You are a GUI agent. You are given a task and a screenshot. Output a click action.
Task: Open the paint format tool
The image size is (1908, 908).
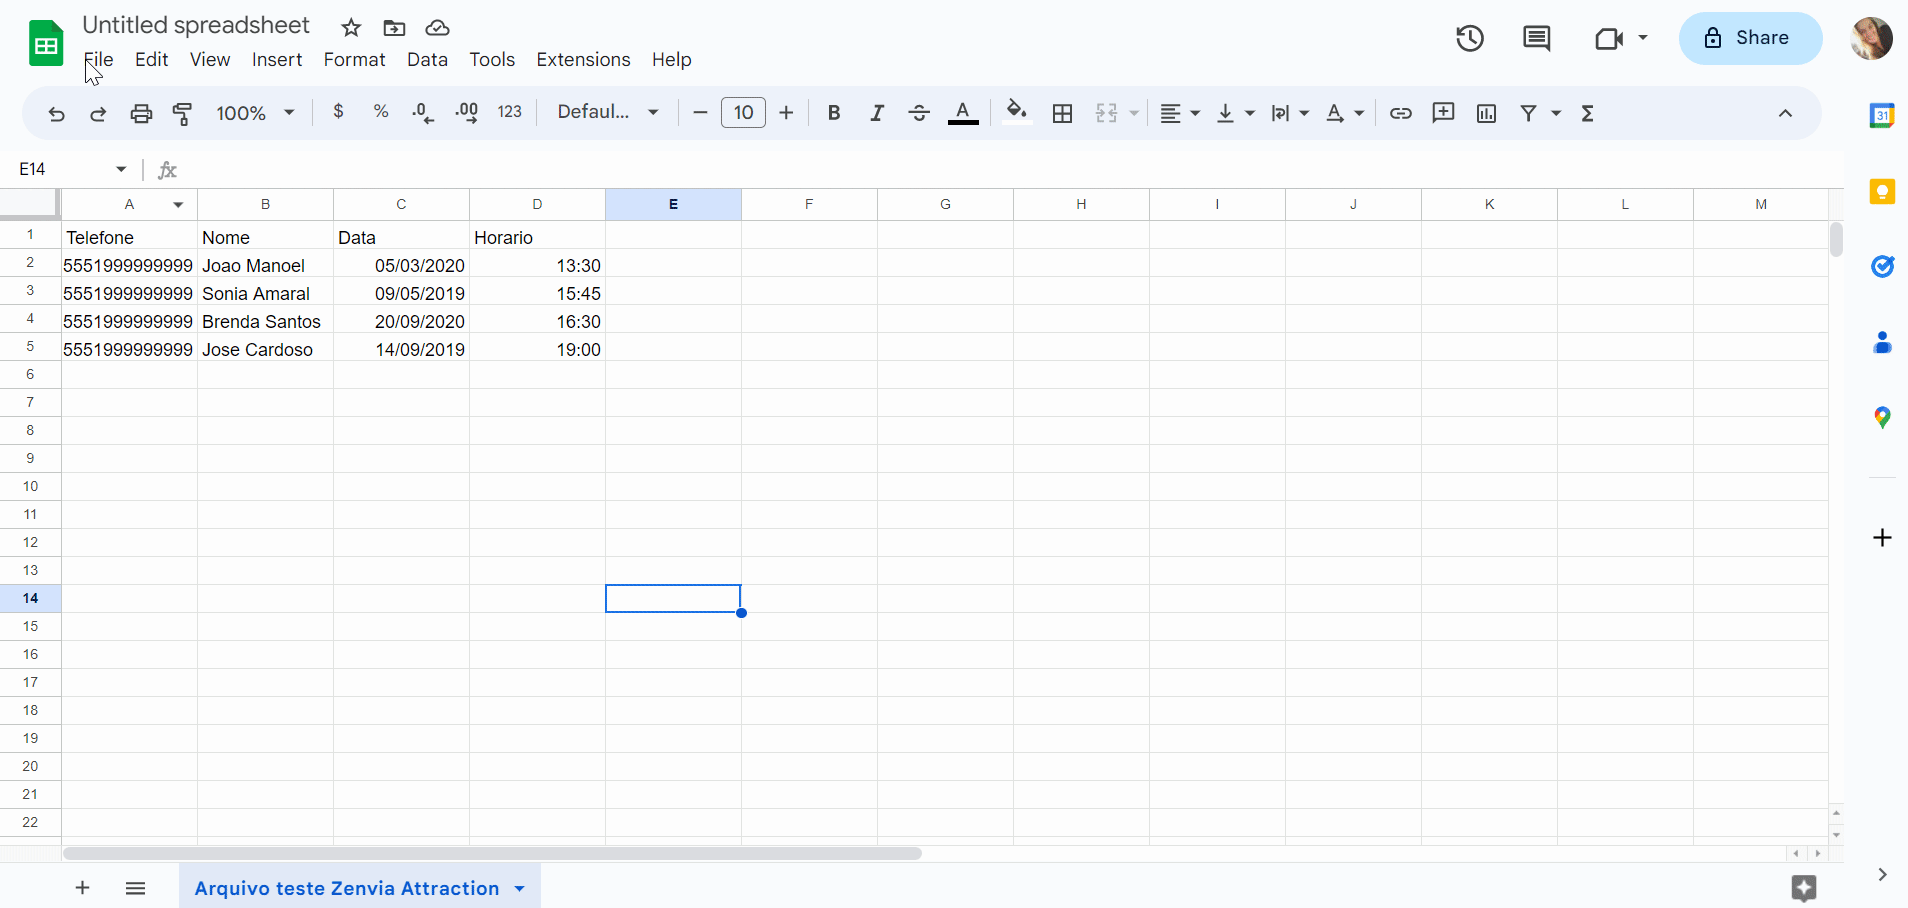182,113
